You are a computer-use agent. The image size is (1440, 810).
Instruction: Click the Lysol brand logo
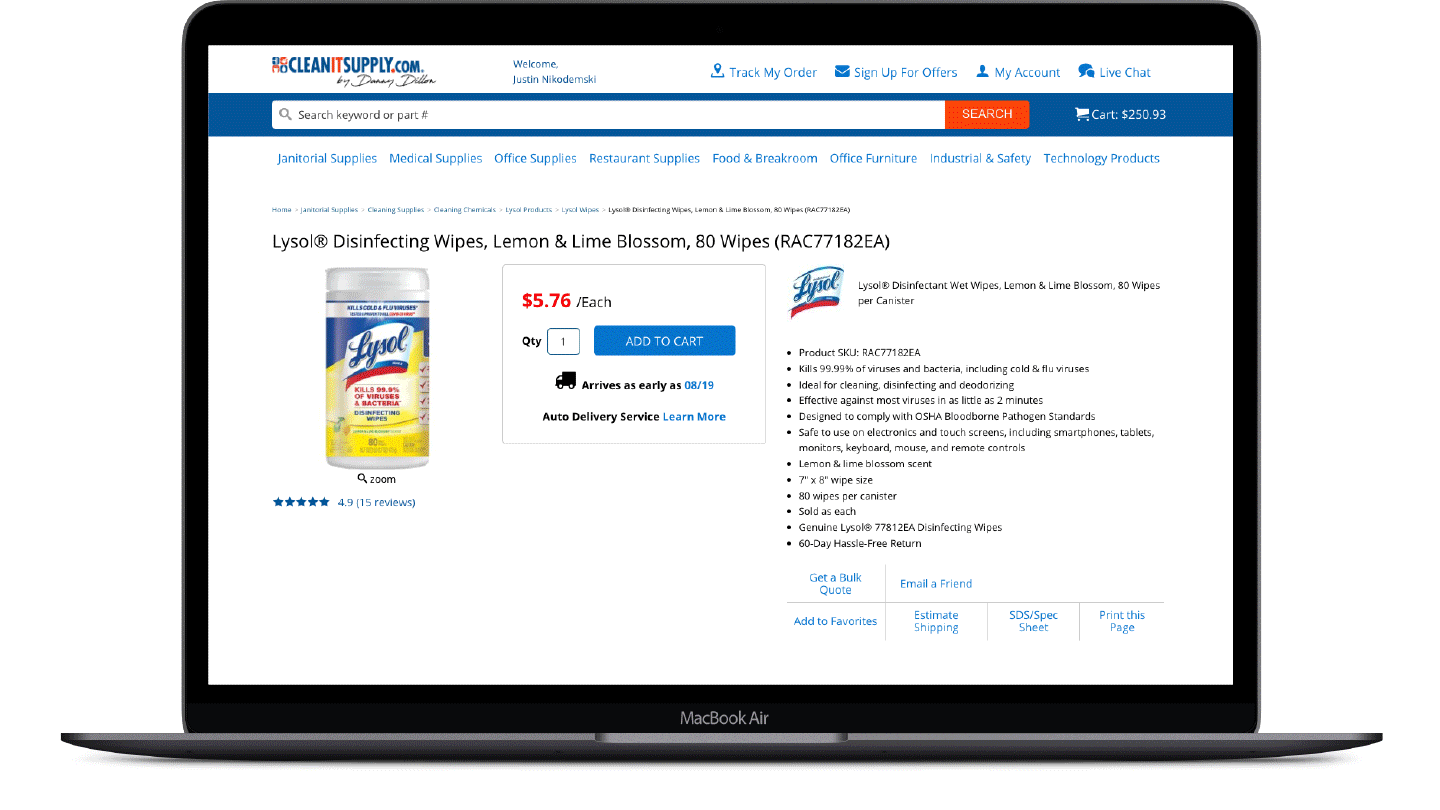point(817,292)
